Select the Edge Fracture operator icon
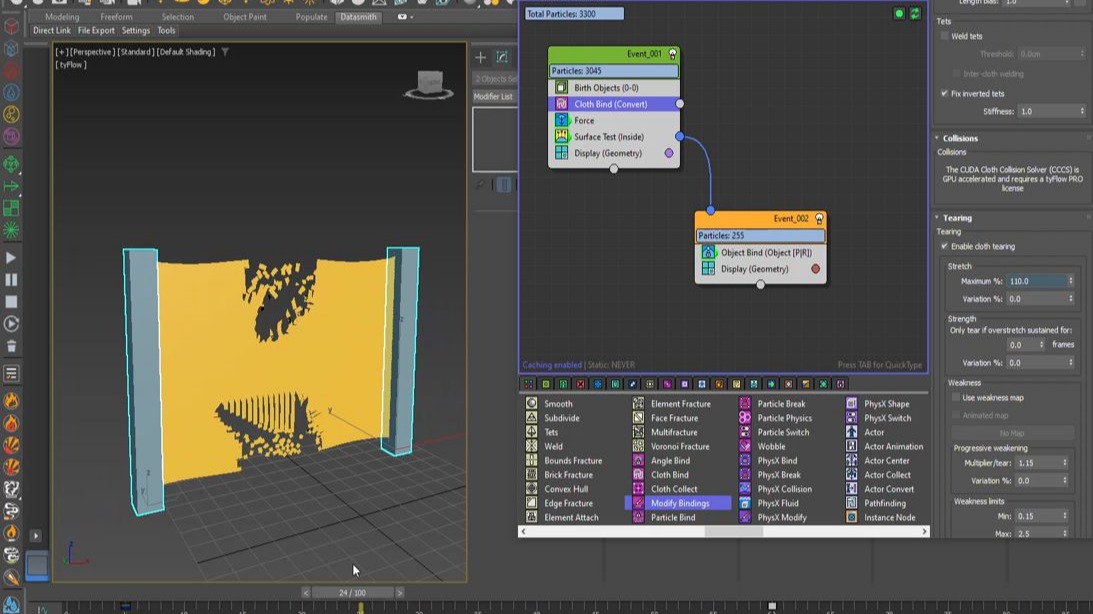 pos(531,503)
